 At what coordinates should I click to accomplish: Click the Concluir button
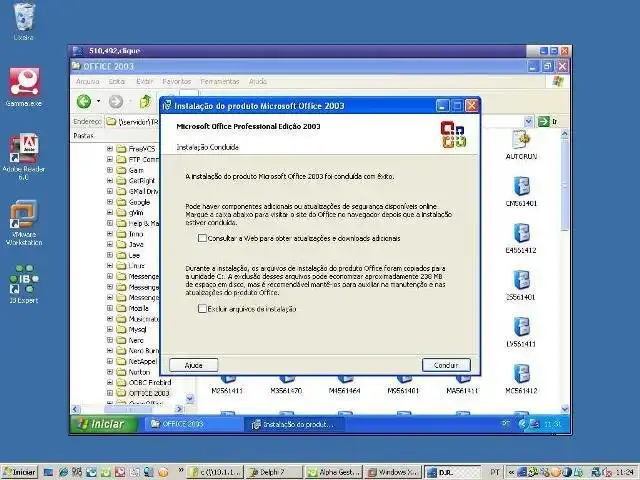coord(446,365)
